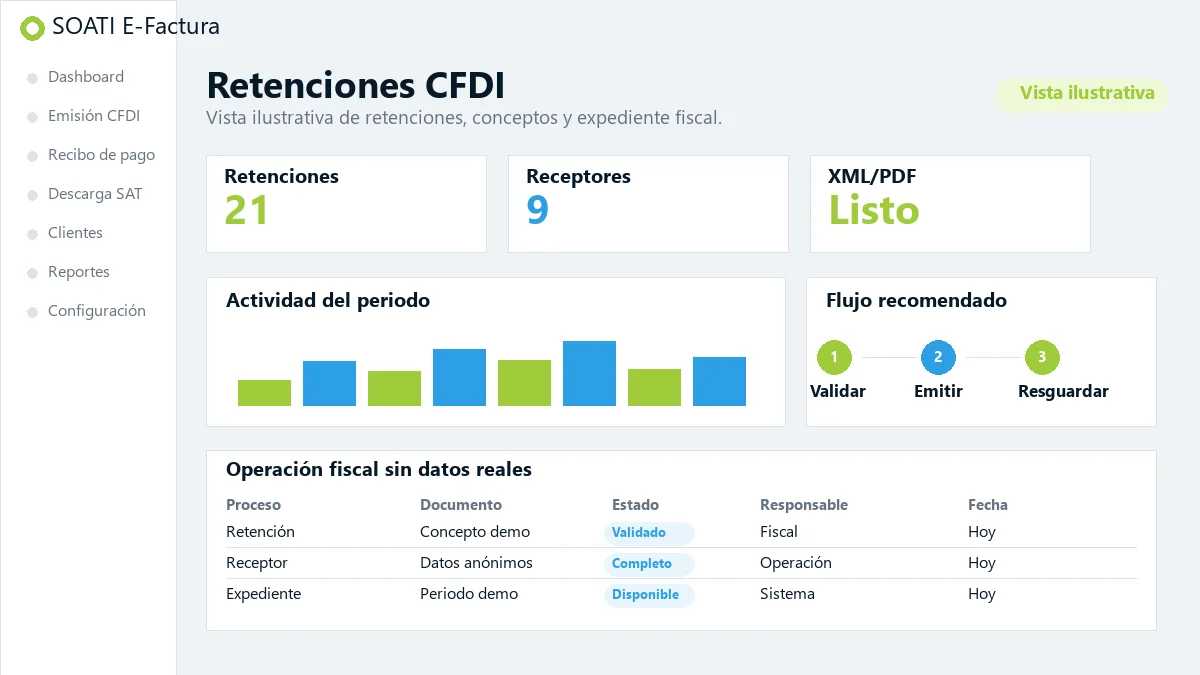Viewport: 1200px width, 675px height.
Task: Click the Validado status badge
Action: click(649, 533)
